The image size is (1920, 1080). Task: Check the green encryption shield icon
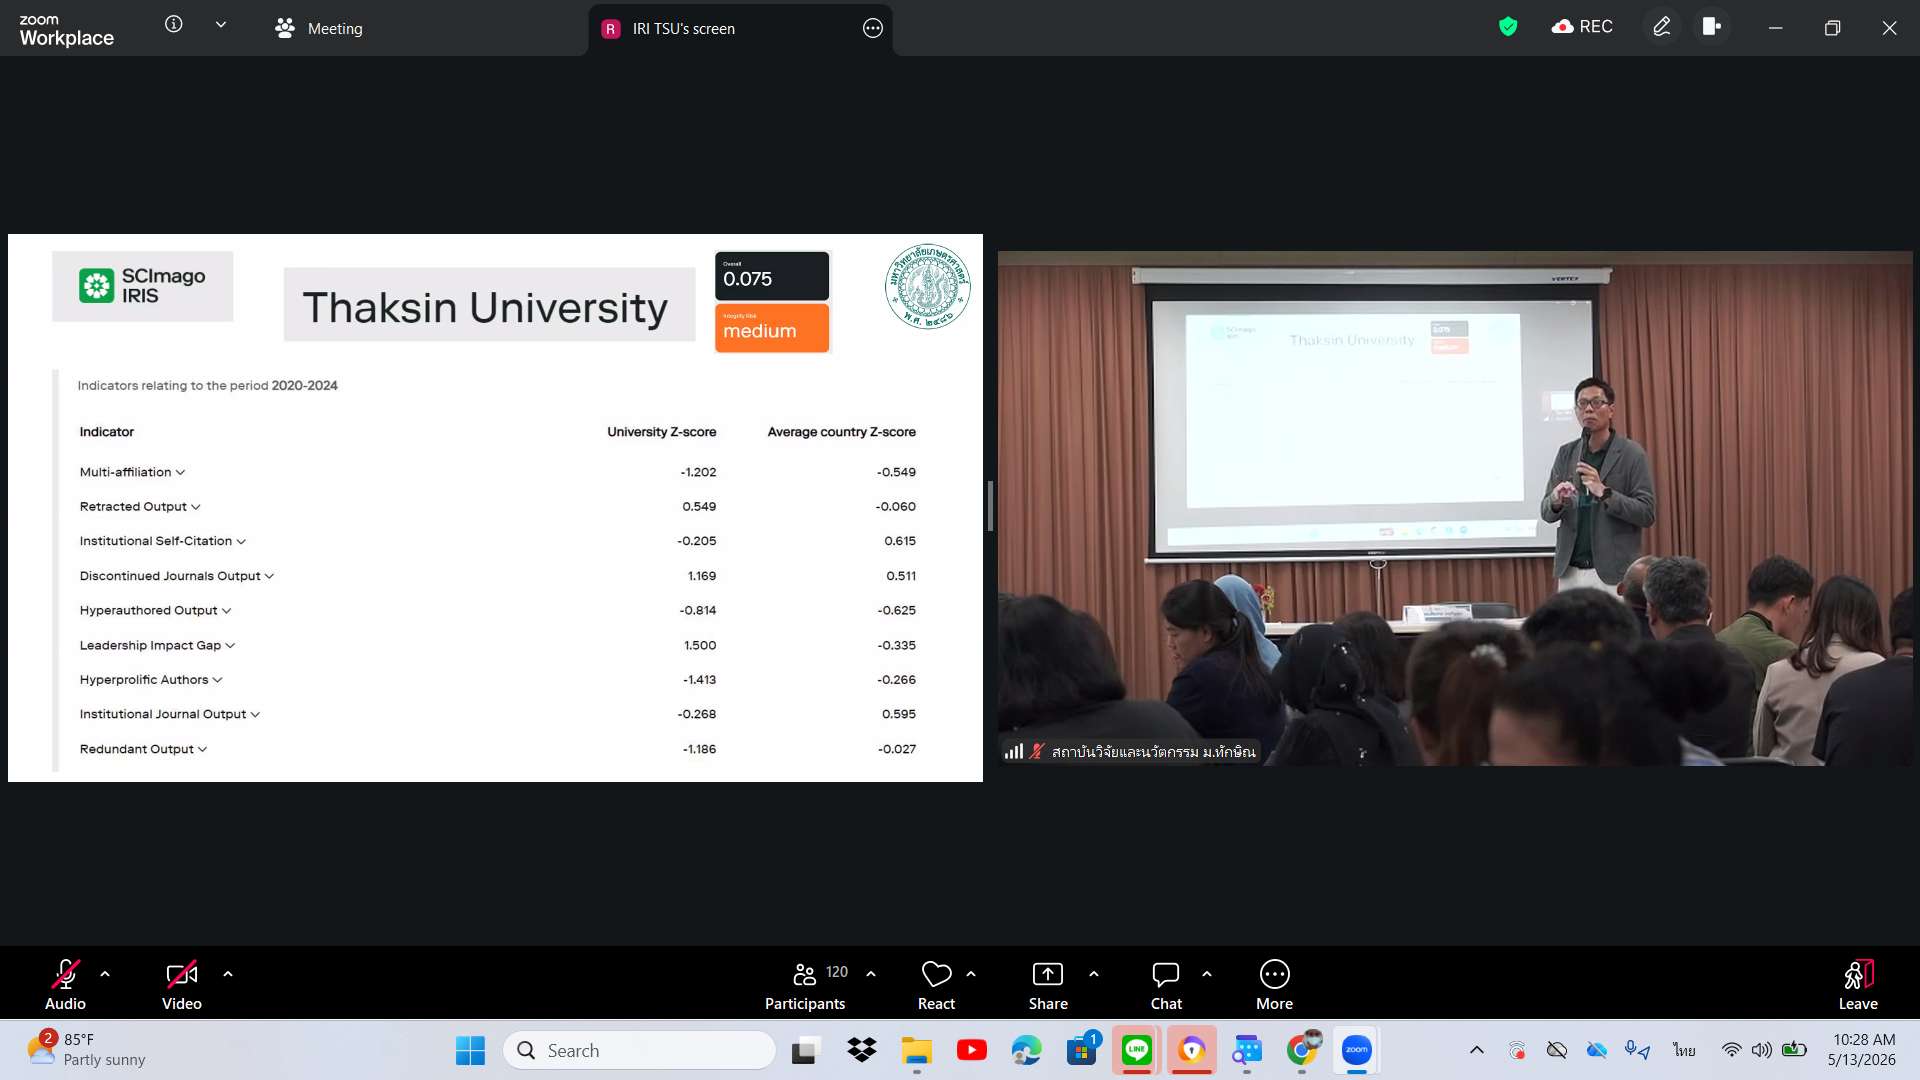pyautogui.click(x=1508, y=27)
